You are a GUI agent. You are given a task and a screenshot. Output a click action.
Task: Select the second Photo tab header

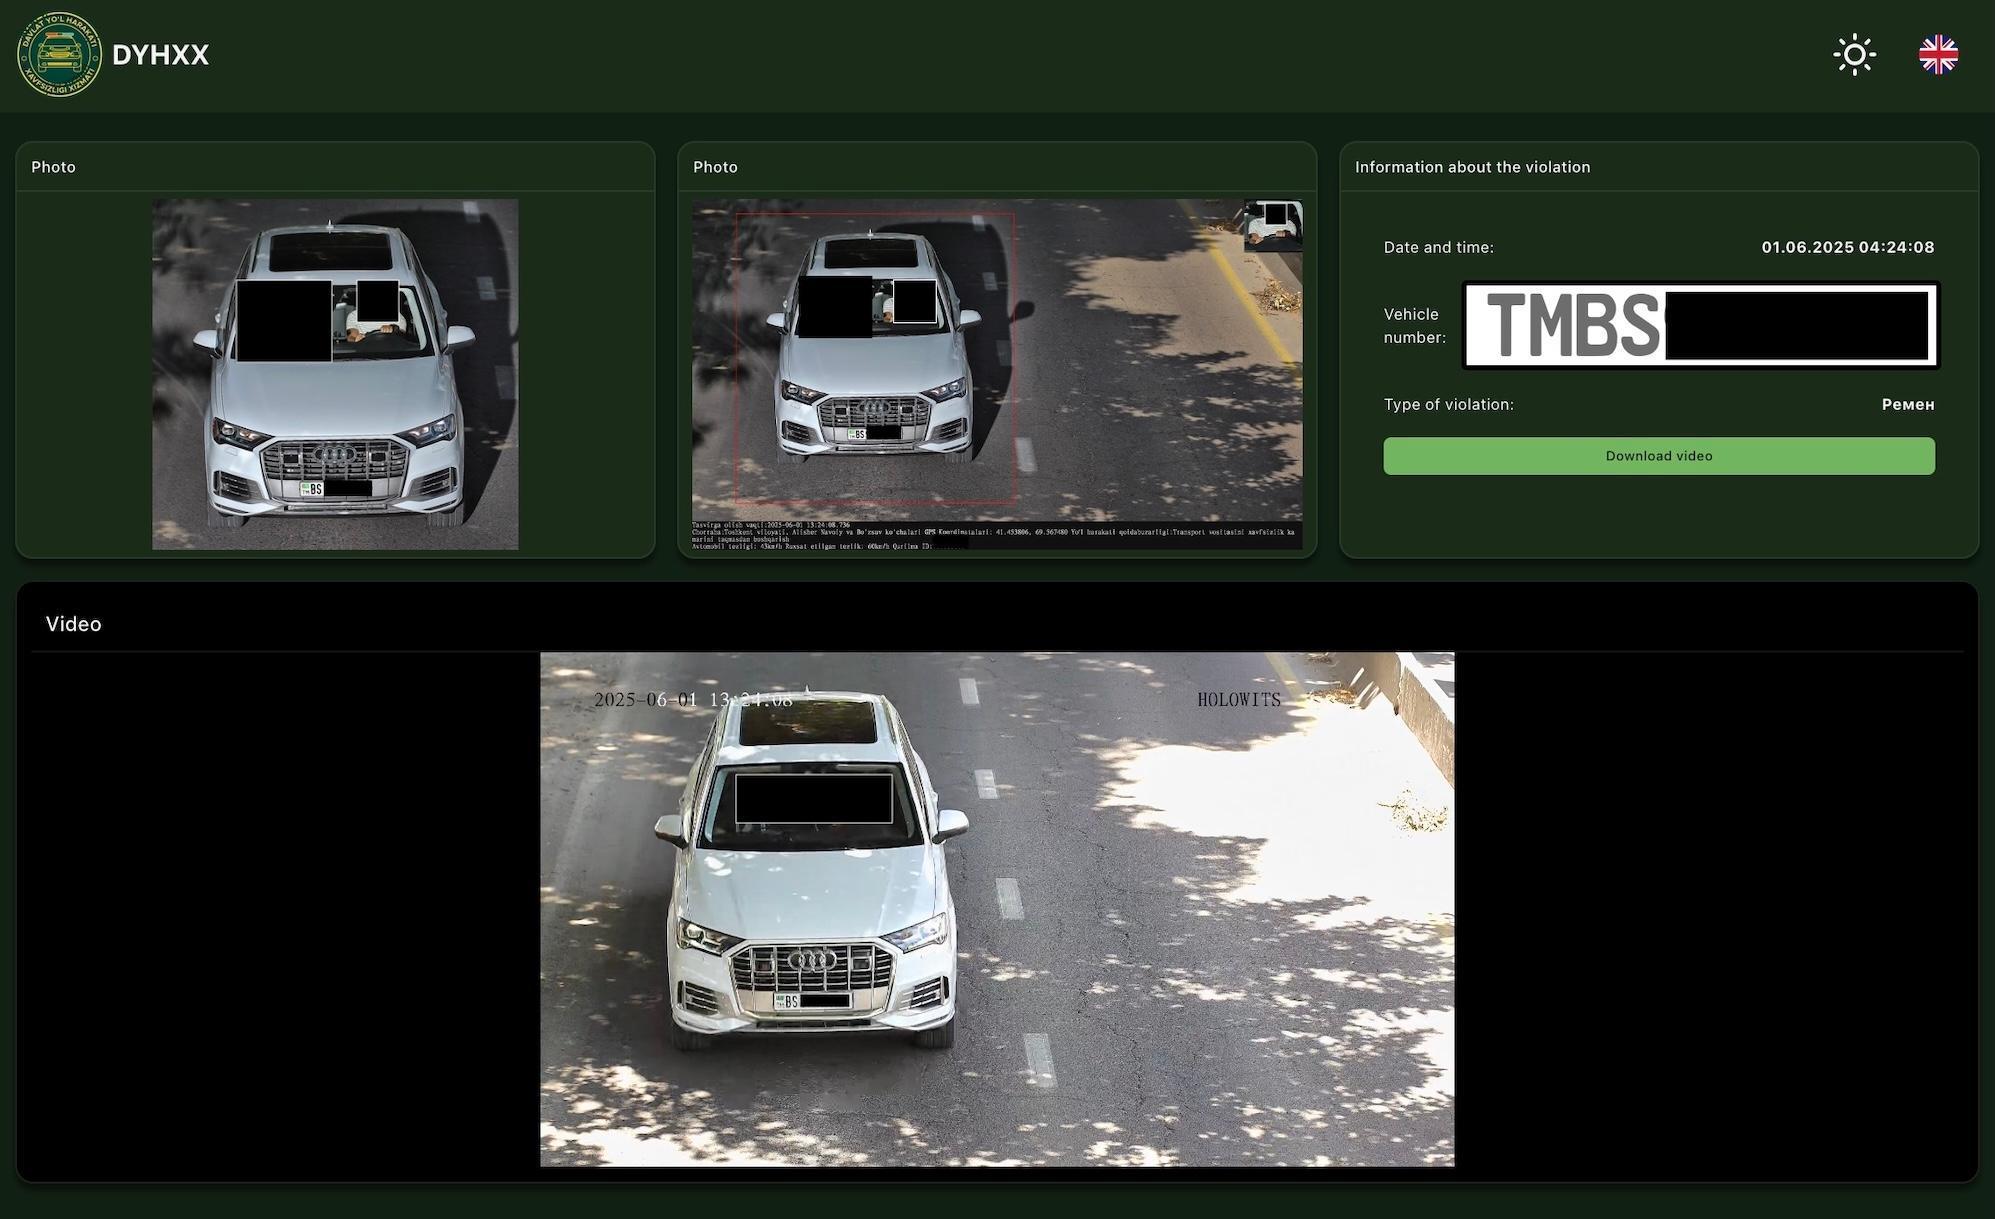(x=715, y=167)
